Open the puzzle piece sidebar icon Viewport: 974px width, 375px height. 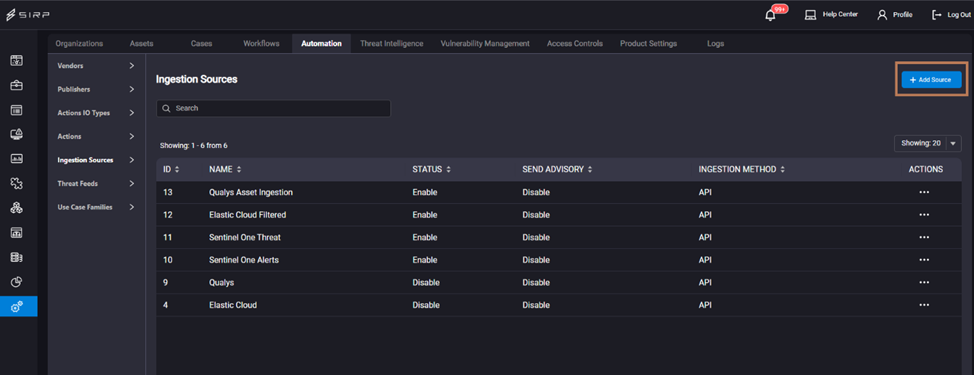(x=17, y=183)
